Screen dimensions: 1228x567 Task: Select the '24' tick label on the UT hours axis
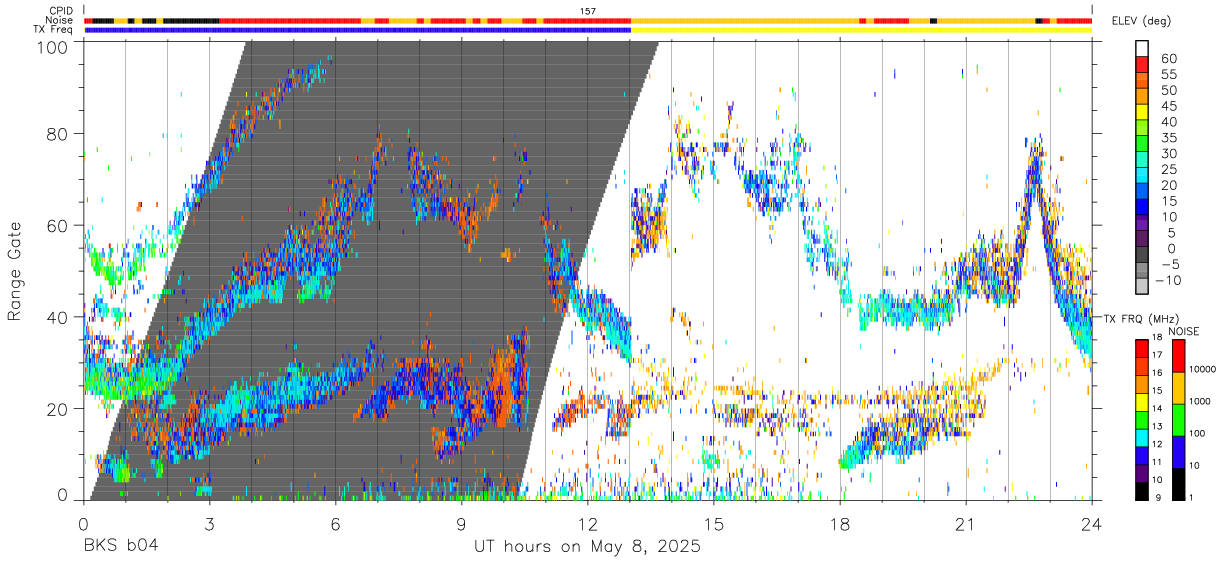tap(1092, 523)
